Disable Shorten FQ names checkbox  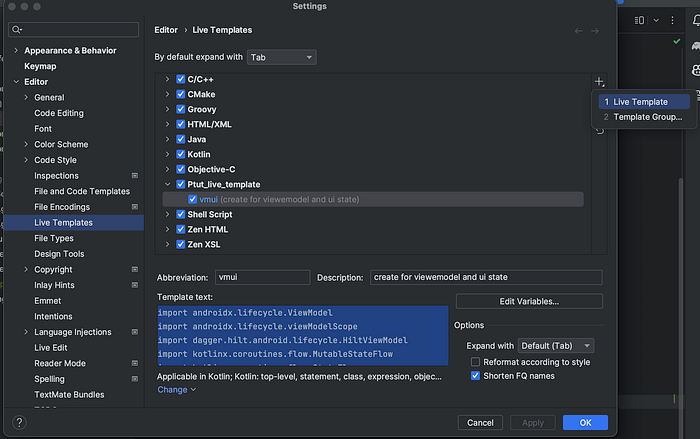(x=476, y=376)
